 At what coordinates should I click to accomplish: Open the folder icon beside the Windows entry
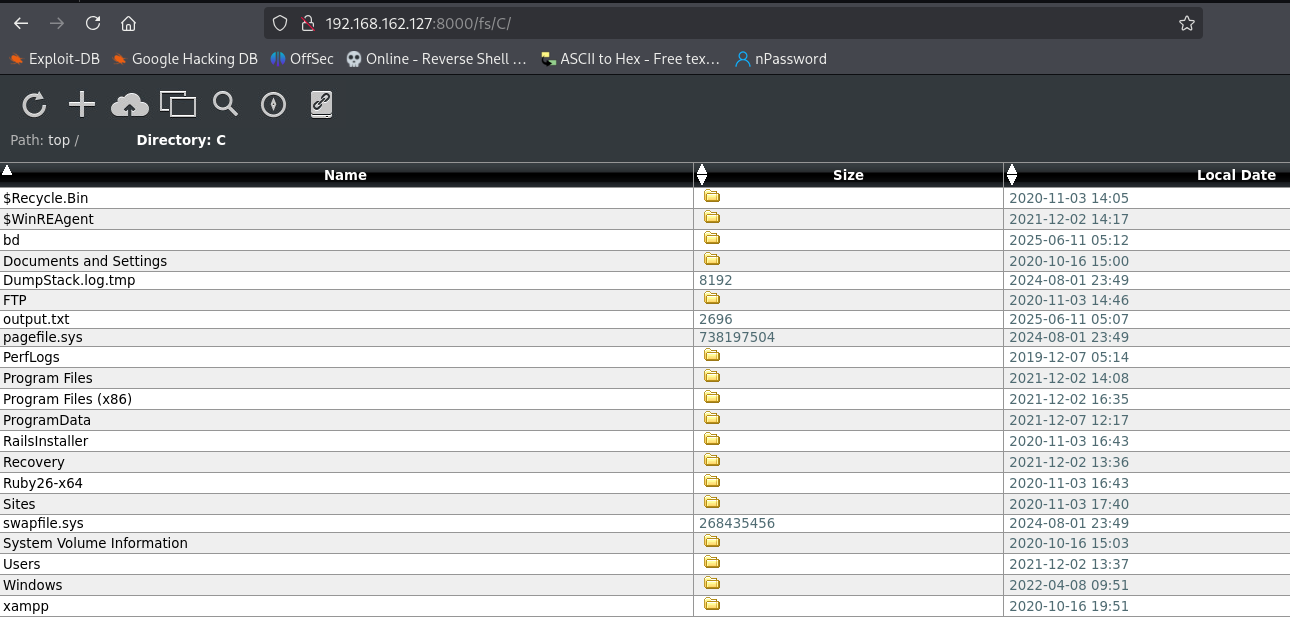coord(711,583)
